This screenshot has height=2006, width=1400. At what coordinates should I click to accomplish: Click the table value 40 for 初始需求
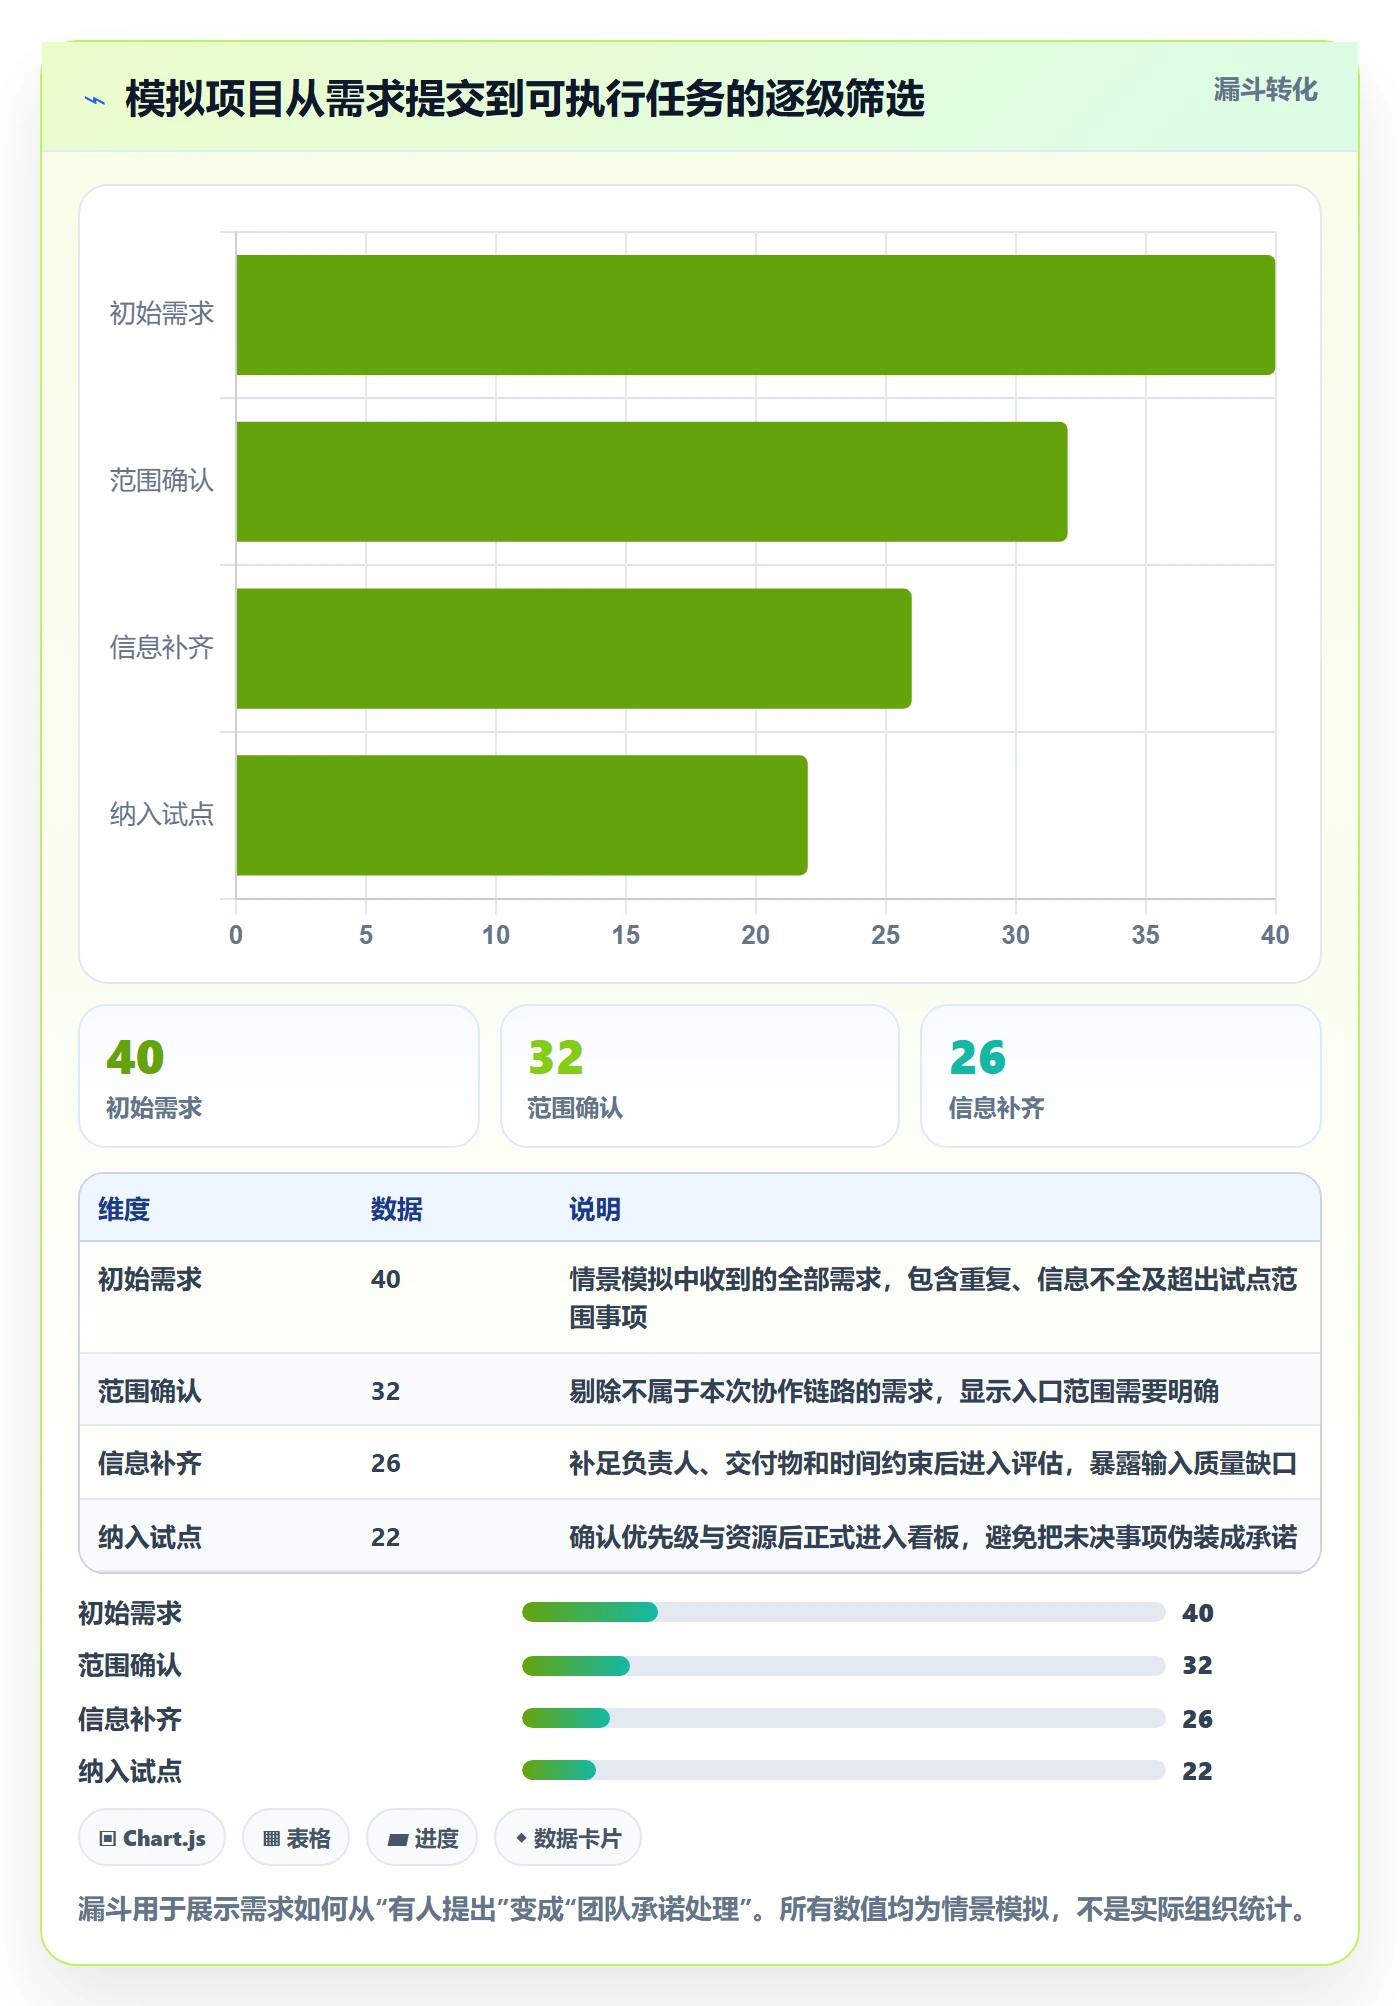(x=386, y=1279)
